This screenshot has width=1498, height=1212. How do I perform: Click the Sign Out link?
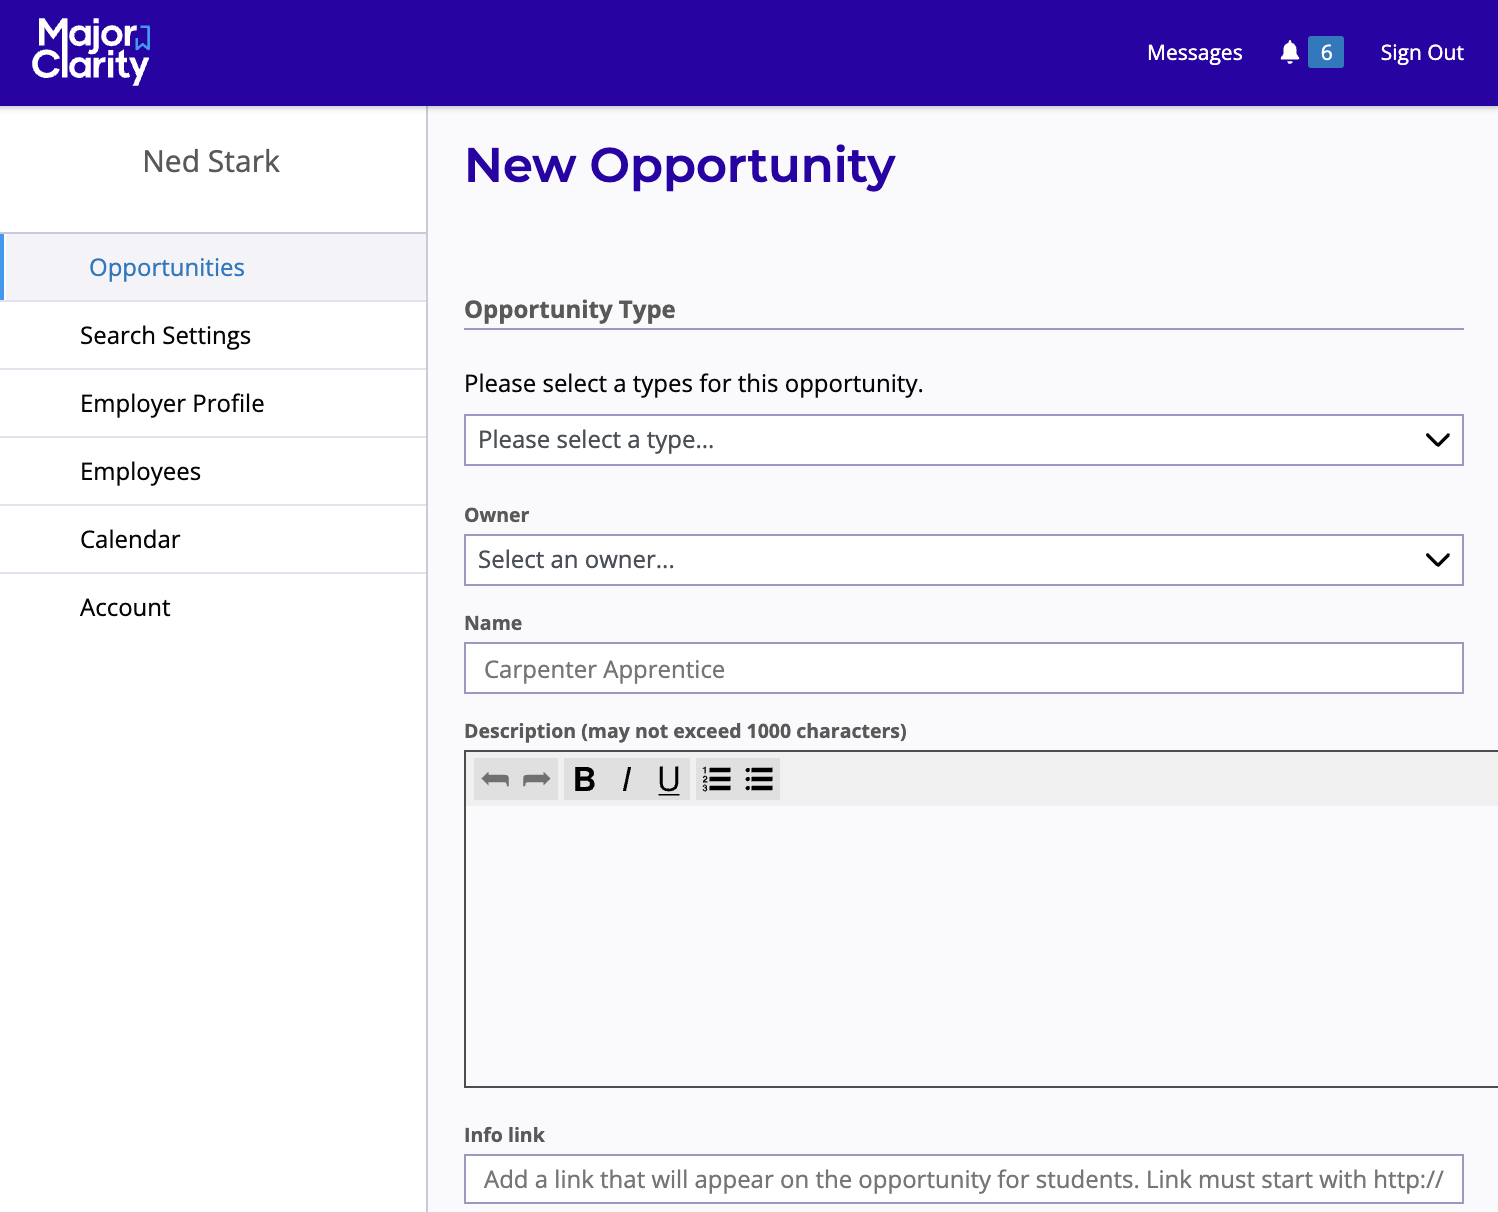pos(1421,53)
